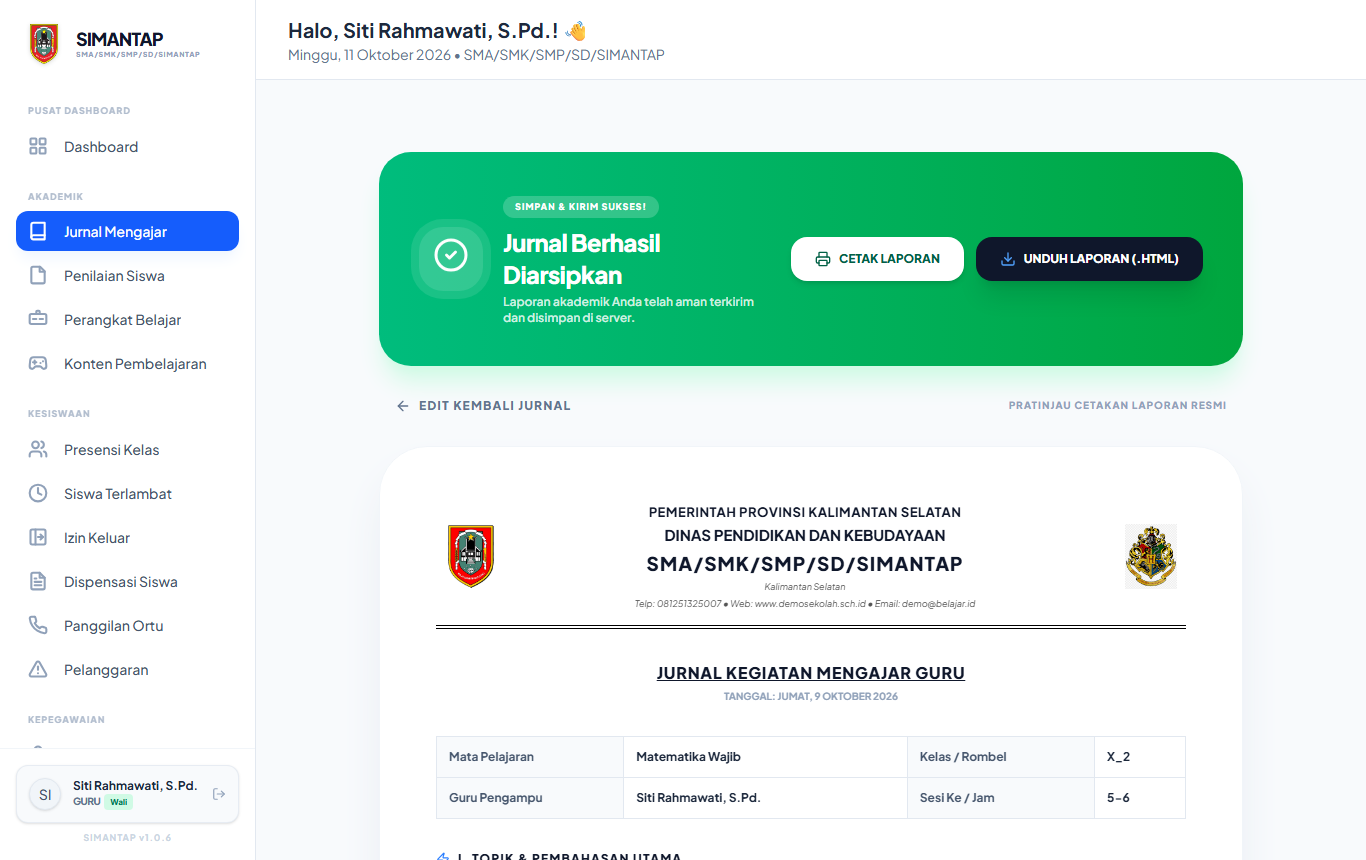
Task: Click the Dashboard grid icon
Action: 38,147
